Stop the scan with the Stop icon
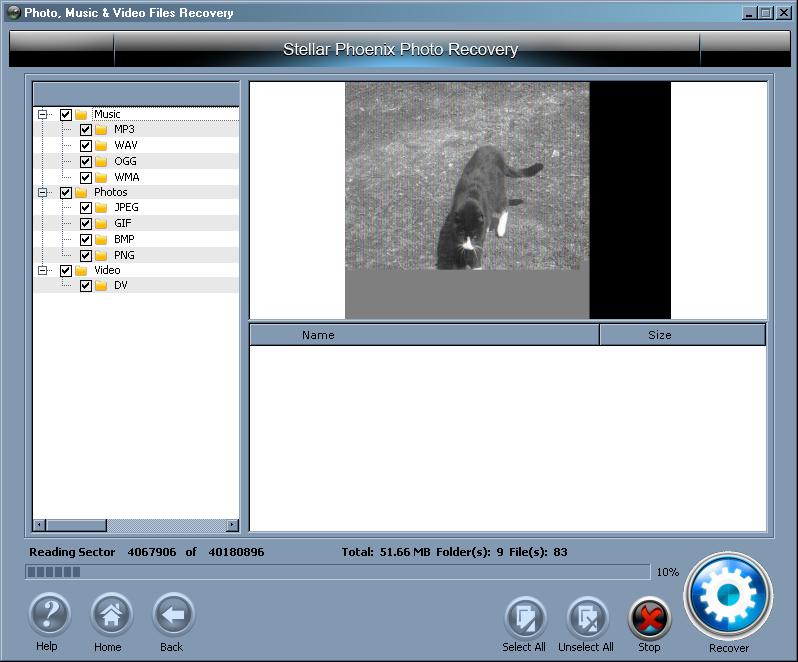Image resolution: width=798 pixels, height=662 pixels. click(649, 618)
